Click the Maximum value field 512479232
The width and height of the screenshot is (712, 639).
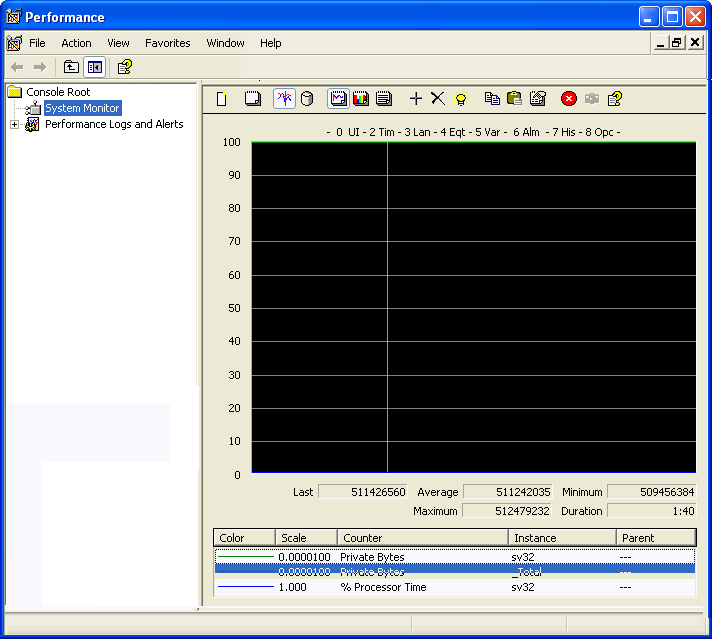pyautogui.click(x=507, y=511)
